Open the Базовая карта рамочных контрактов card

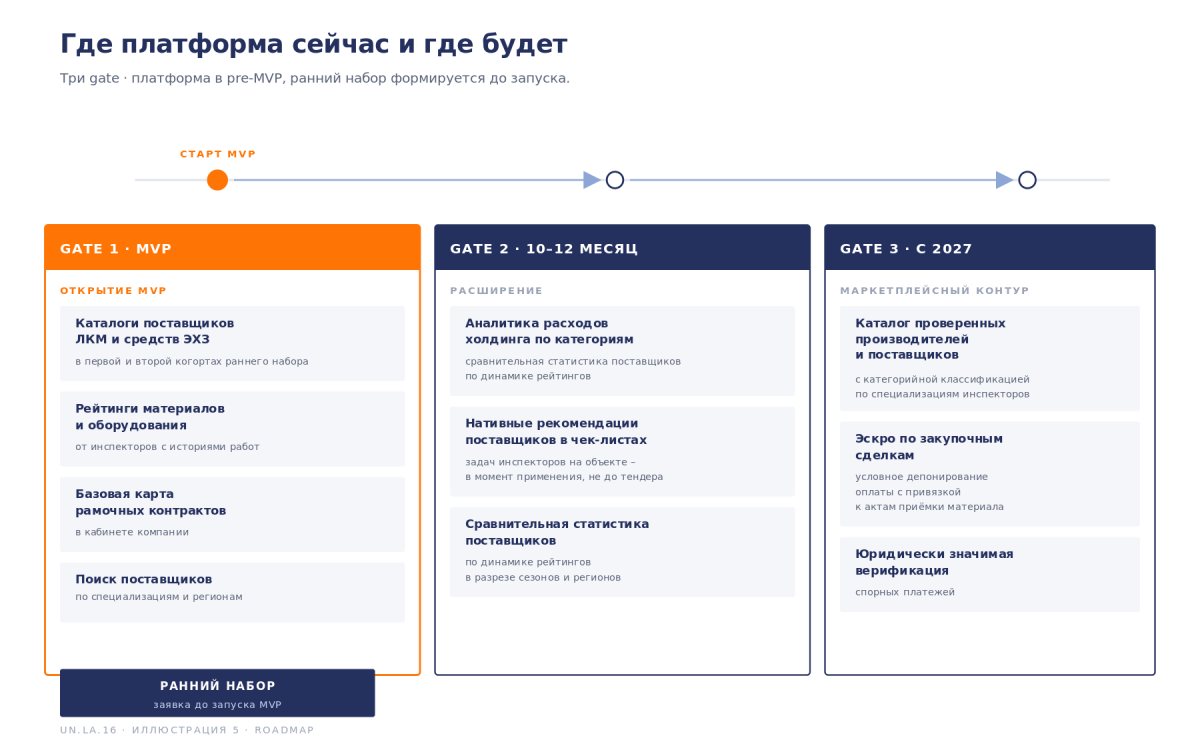pos(232,514)
